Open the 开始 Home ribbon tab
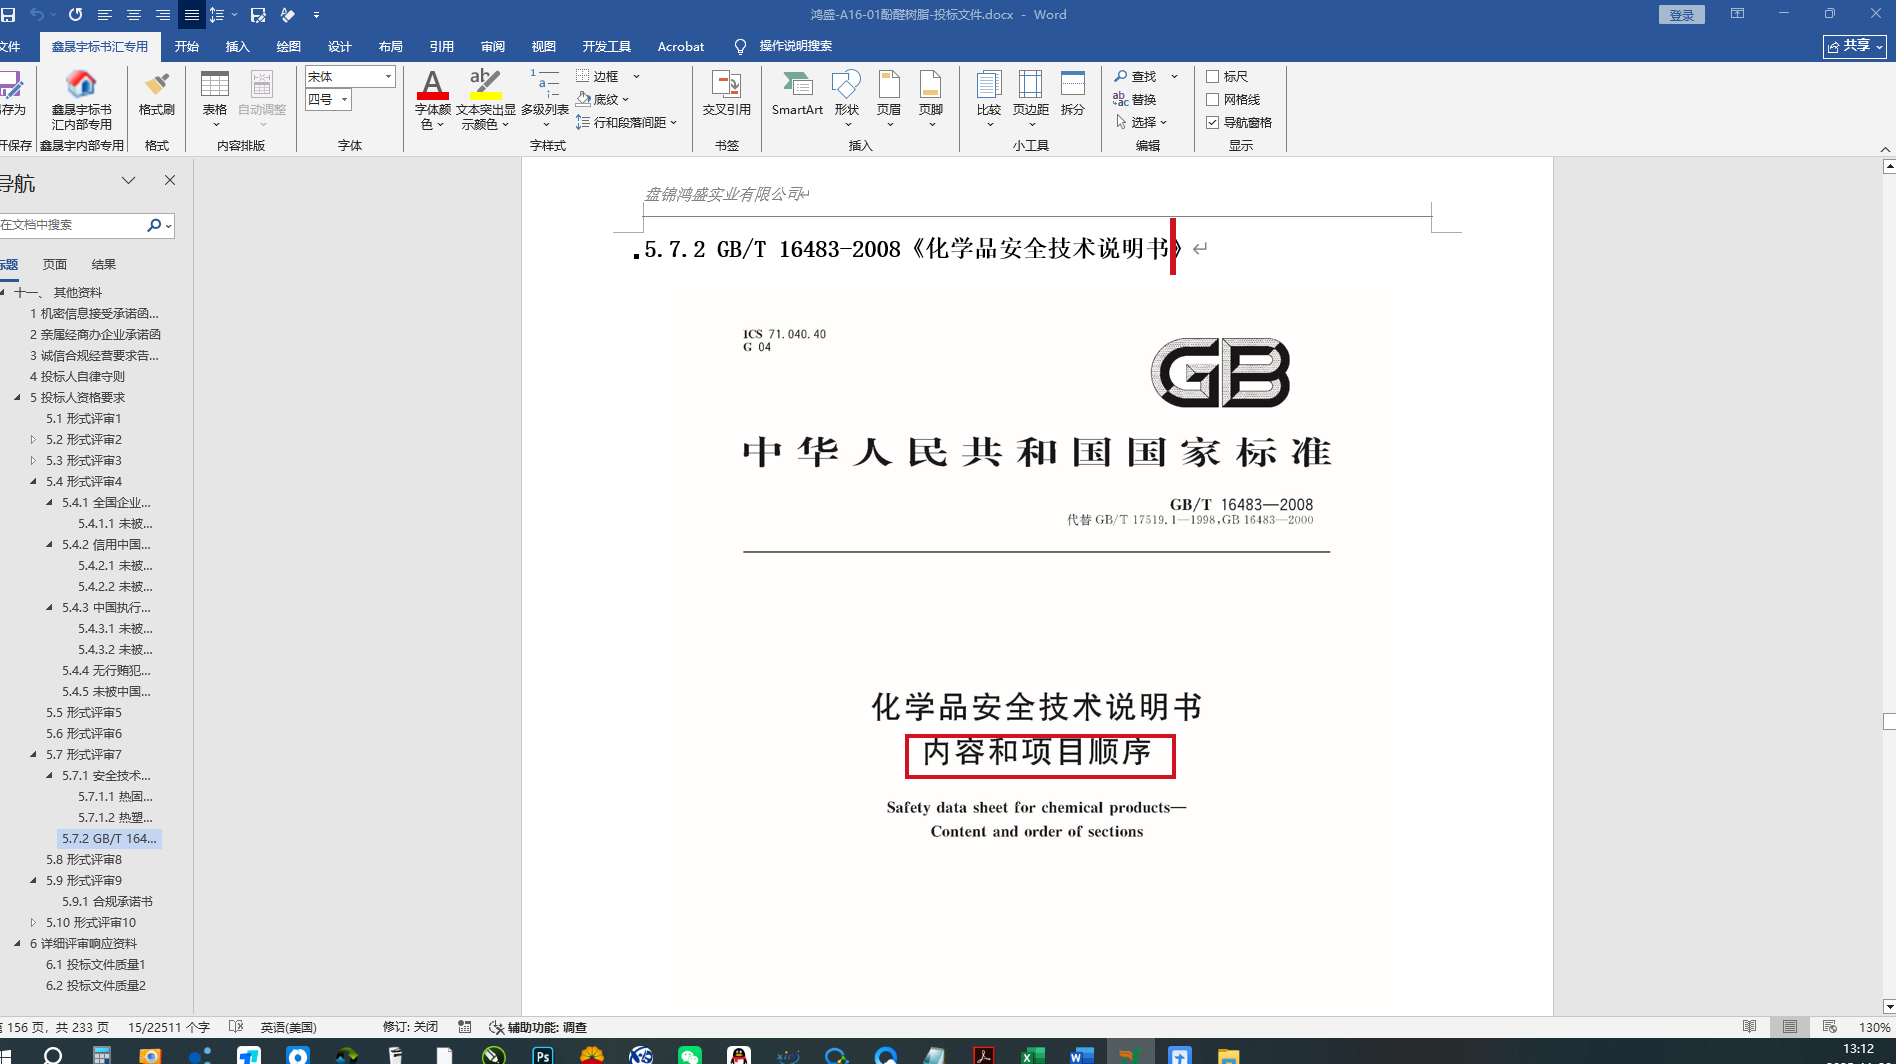1896x1064 pixels. (x=186, y=46)
